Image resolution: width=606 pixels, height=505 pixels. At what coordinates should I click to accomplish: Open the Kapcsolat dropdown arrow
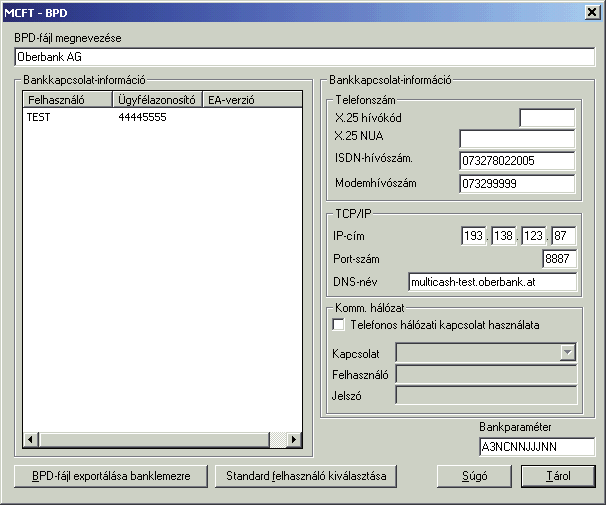tap(567, 352)
